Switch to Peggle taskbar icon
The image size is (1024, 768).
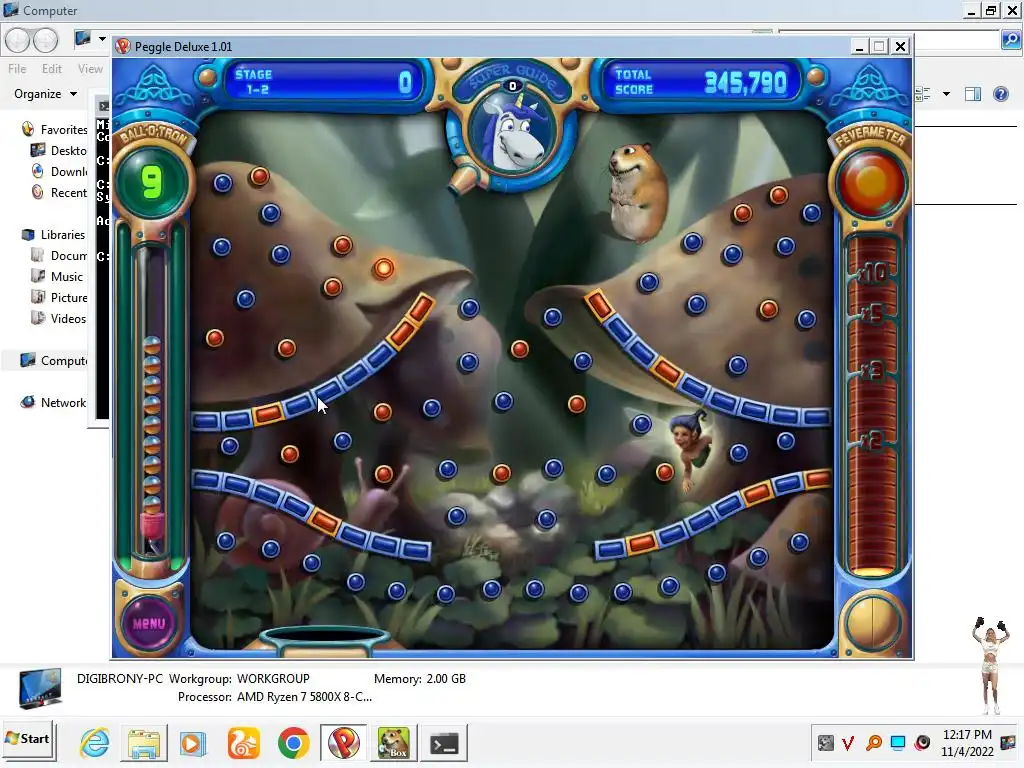[344, 743]
